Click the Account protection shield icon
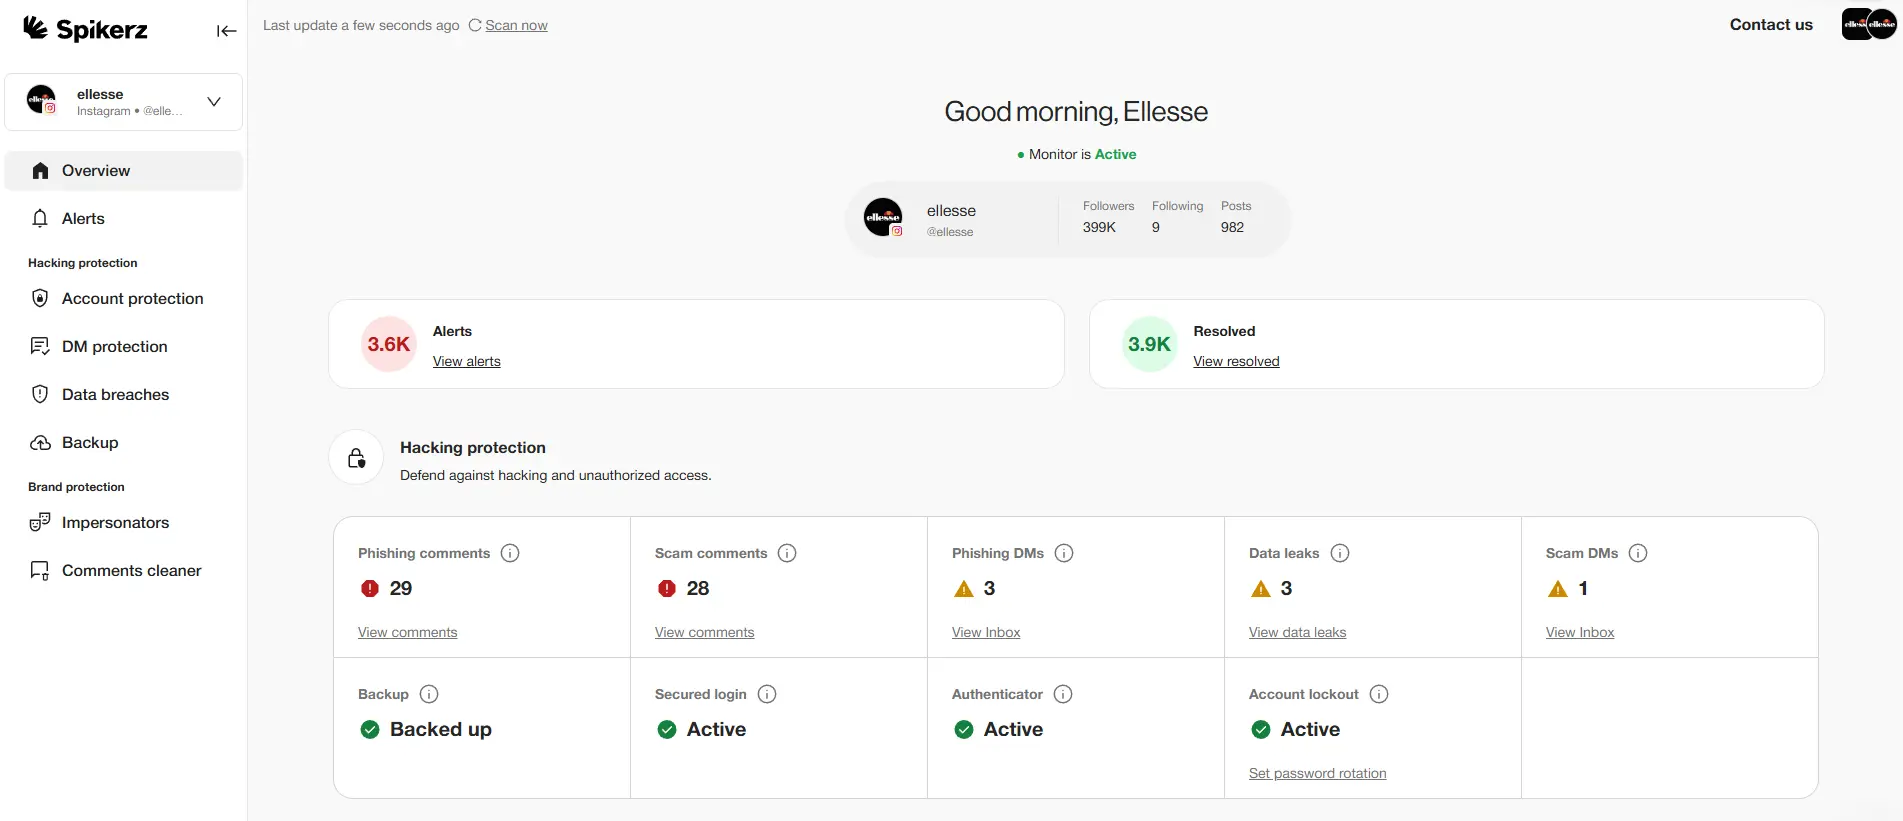This screenshot has width=1903, height=821. coord(40,298)
